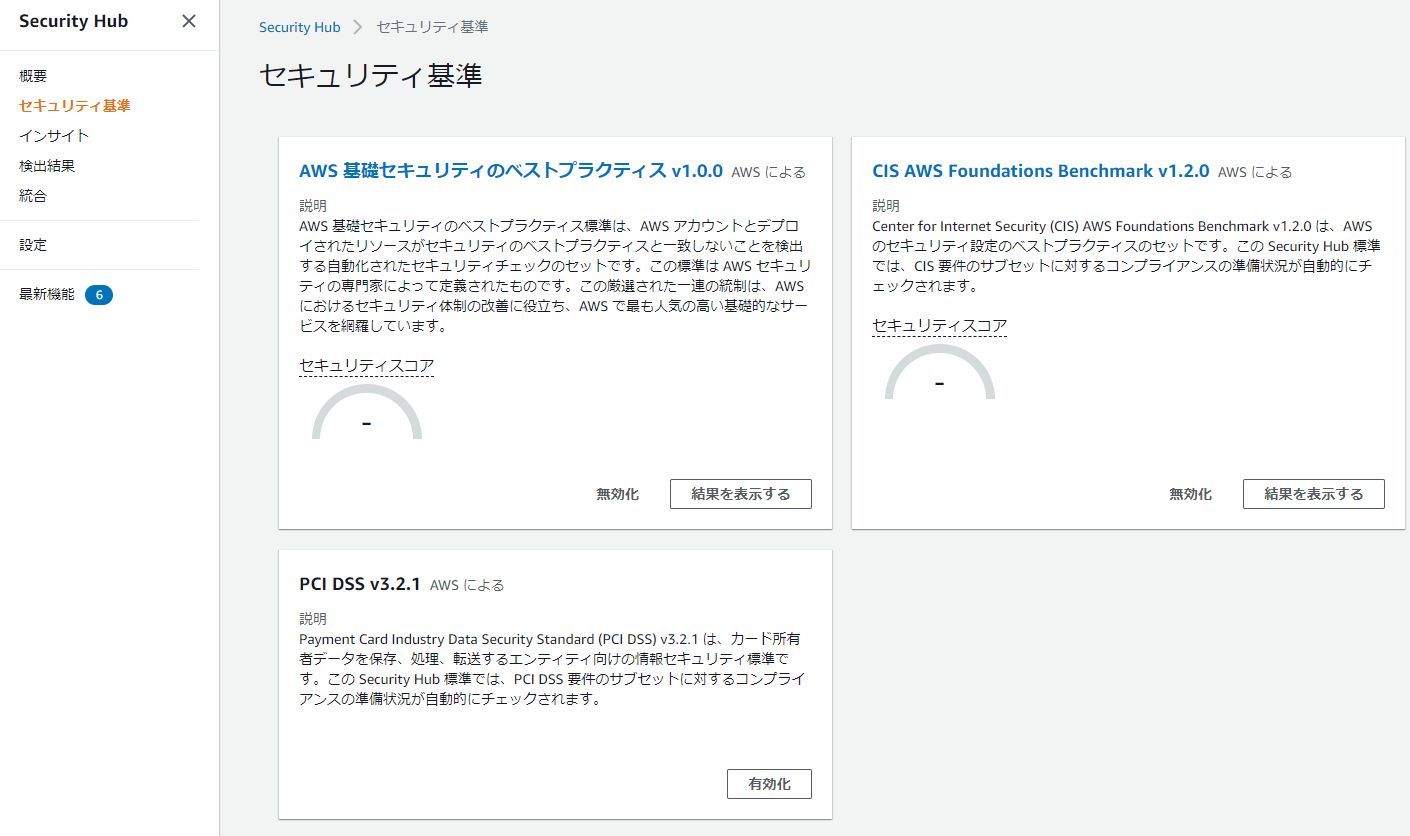
Task: Click 結果を表示する on the CIS Benchmark card
Action: coord(1314,494)
